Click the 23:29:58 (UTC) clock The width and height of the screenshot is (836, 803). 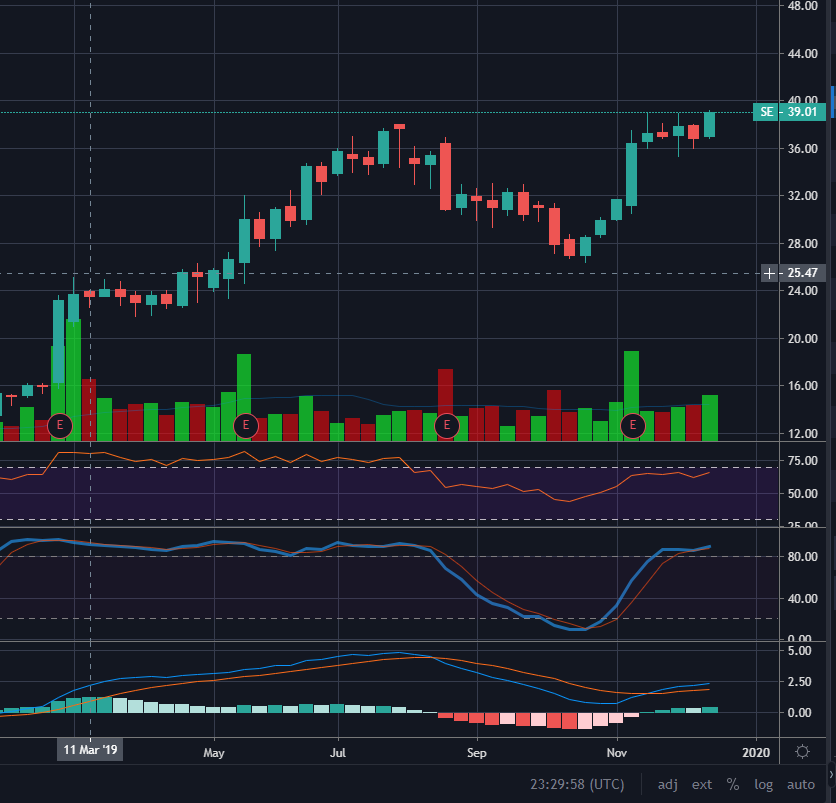click(577, 785)
